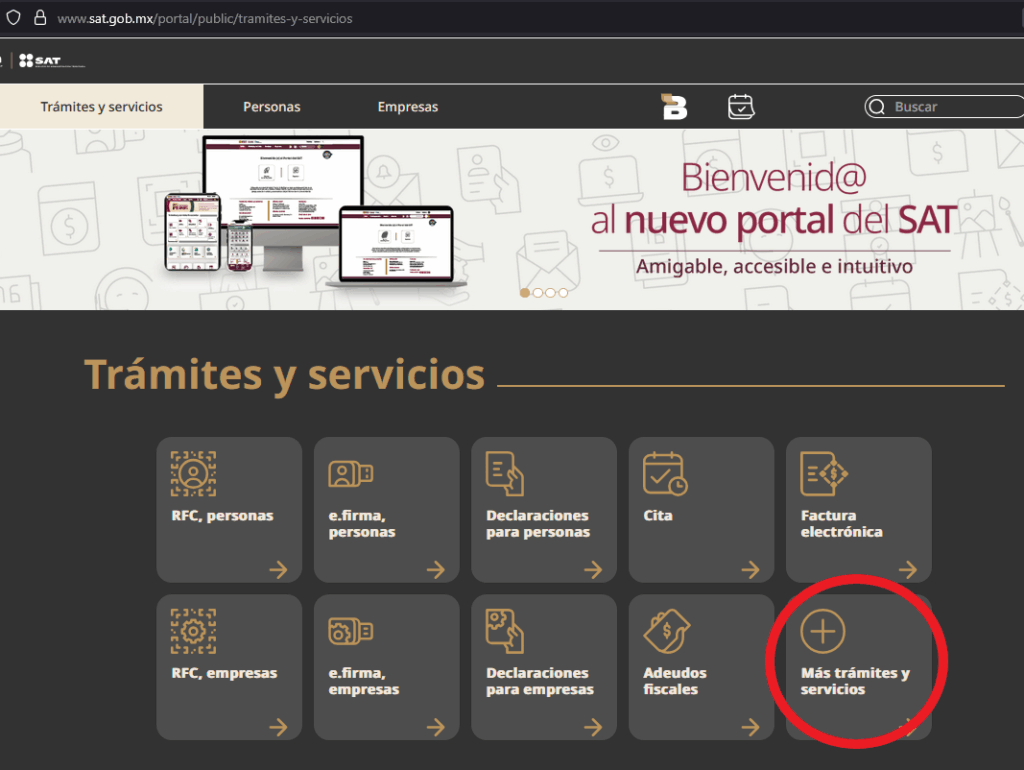Open the e.firma, empresas tile arrow
Screen dimensions: 1024x770
pos(435,727)
